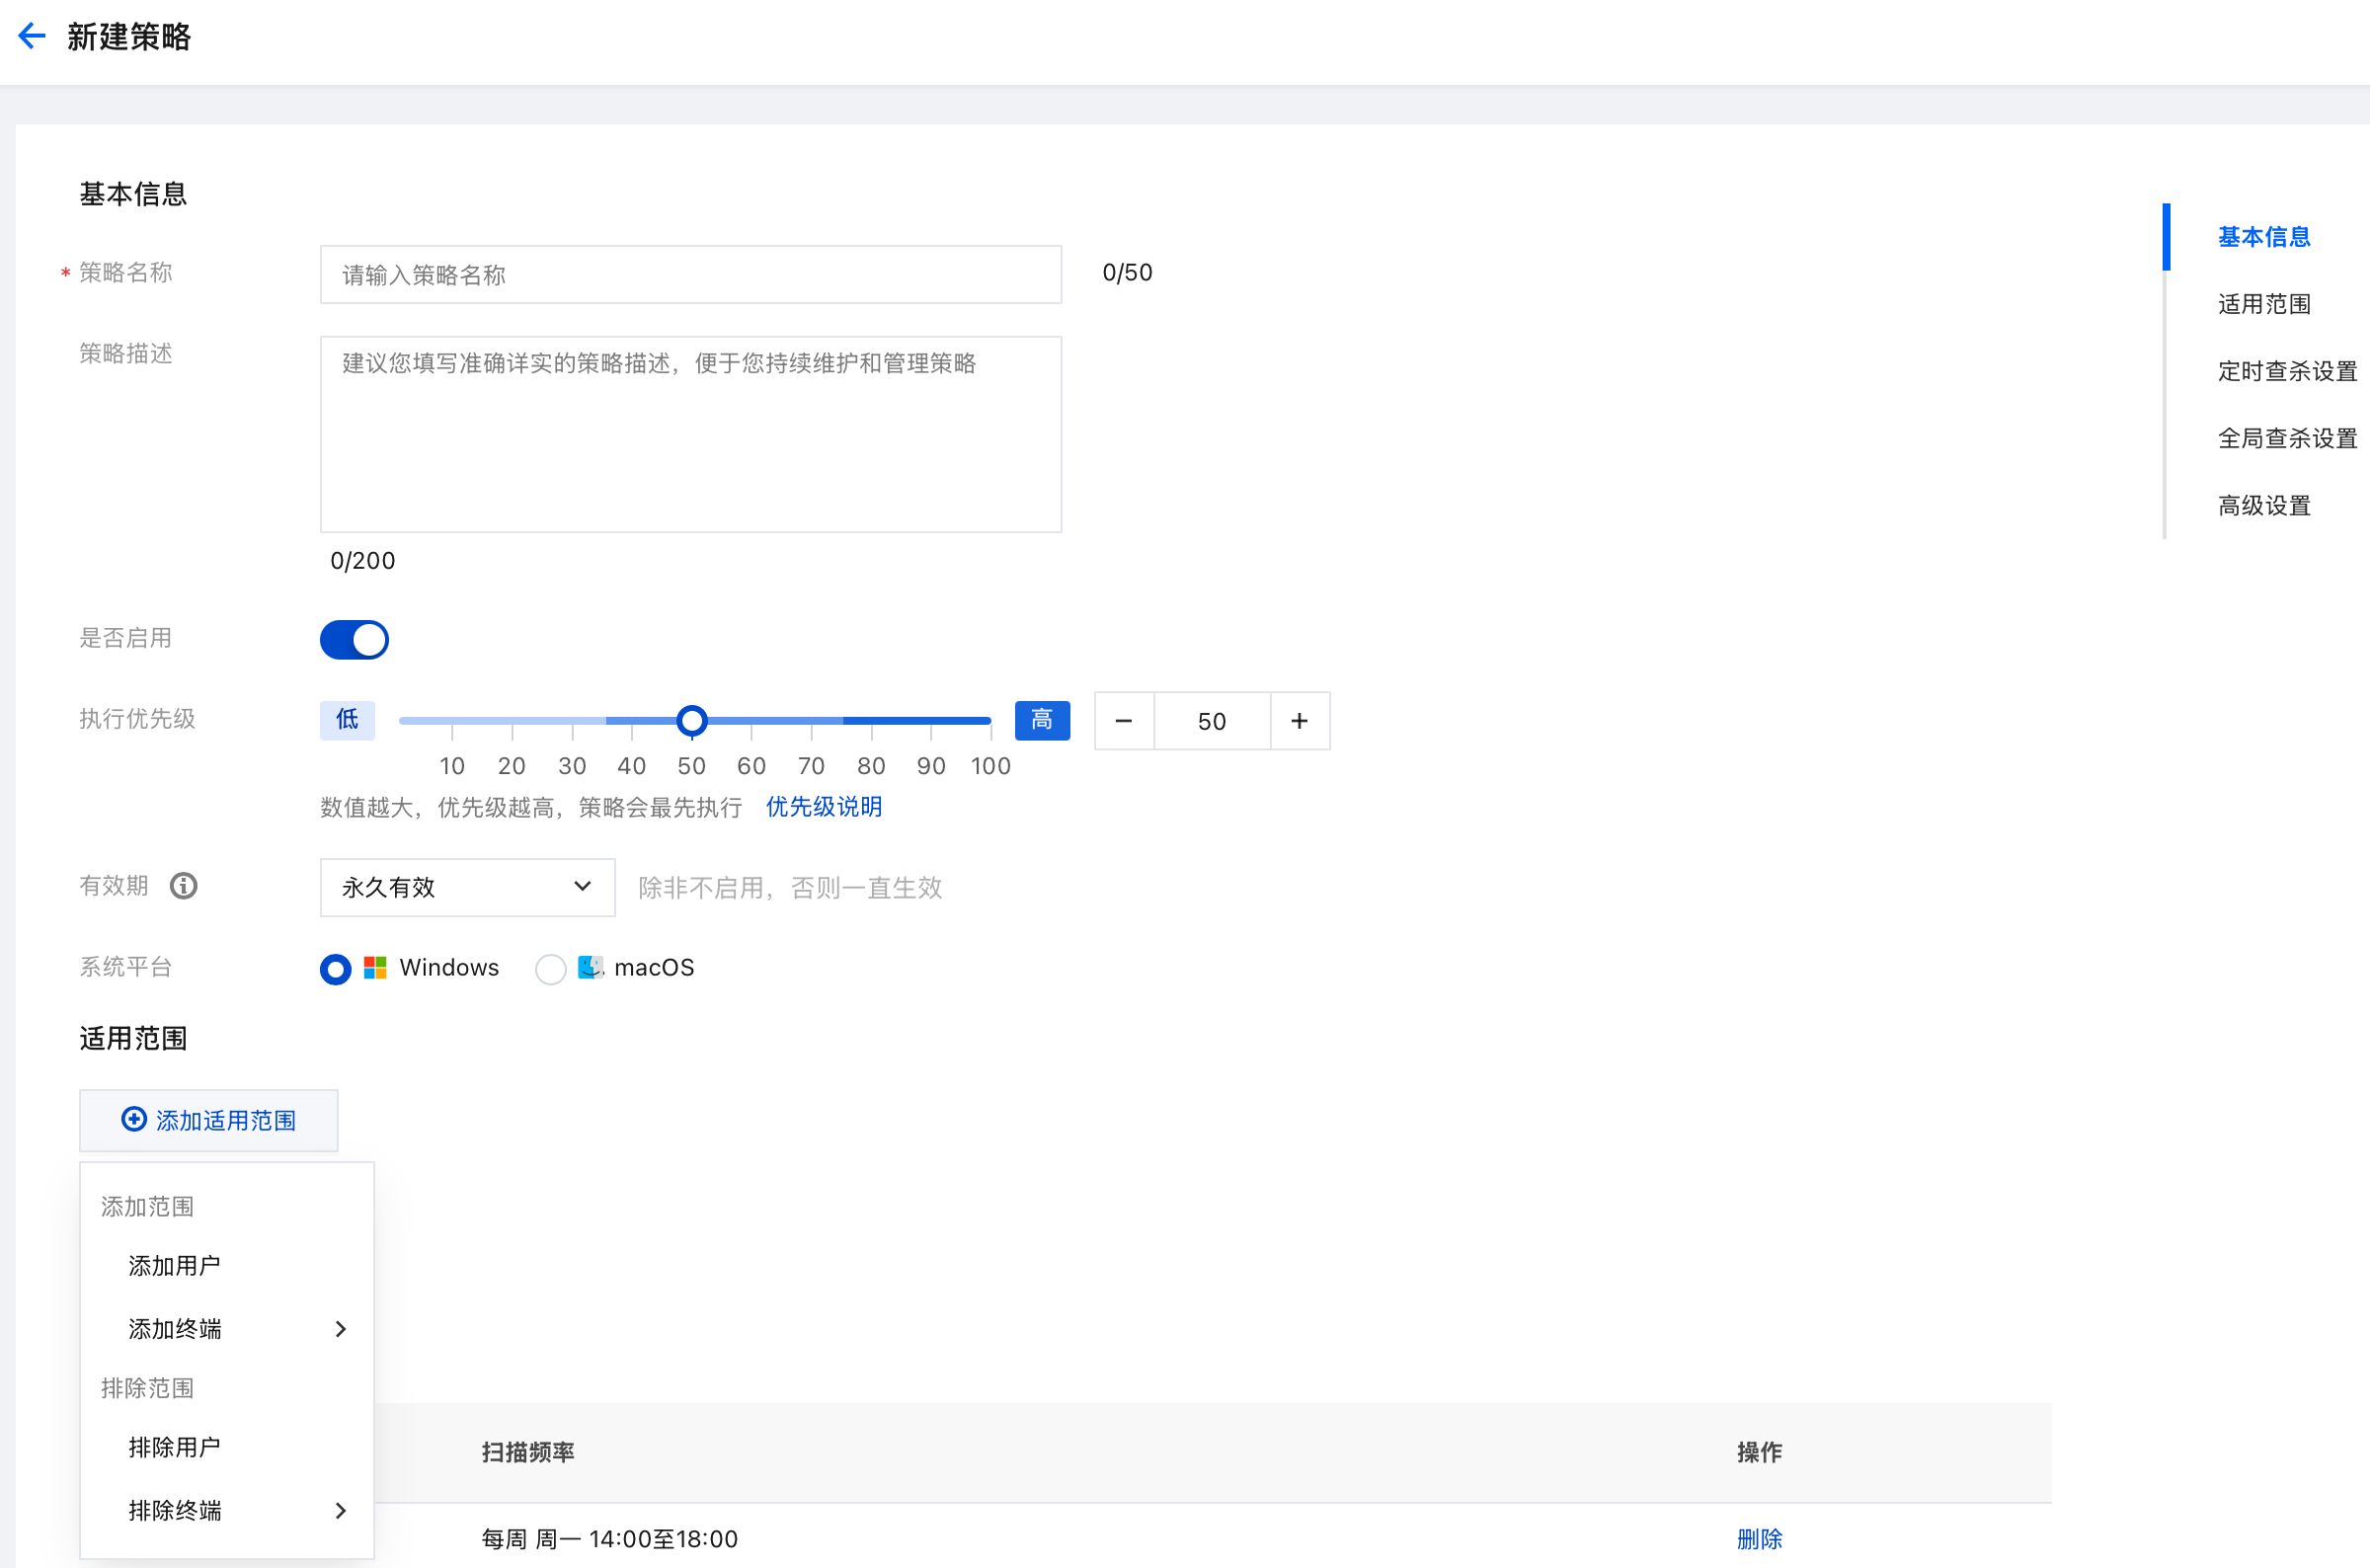Click the plus stepper for priority value
The image size is (2370, 1568).
coord(1299,721)
